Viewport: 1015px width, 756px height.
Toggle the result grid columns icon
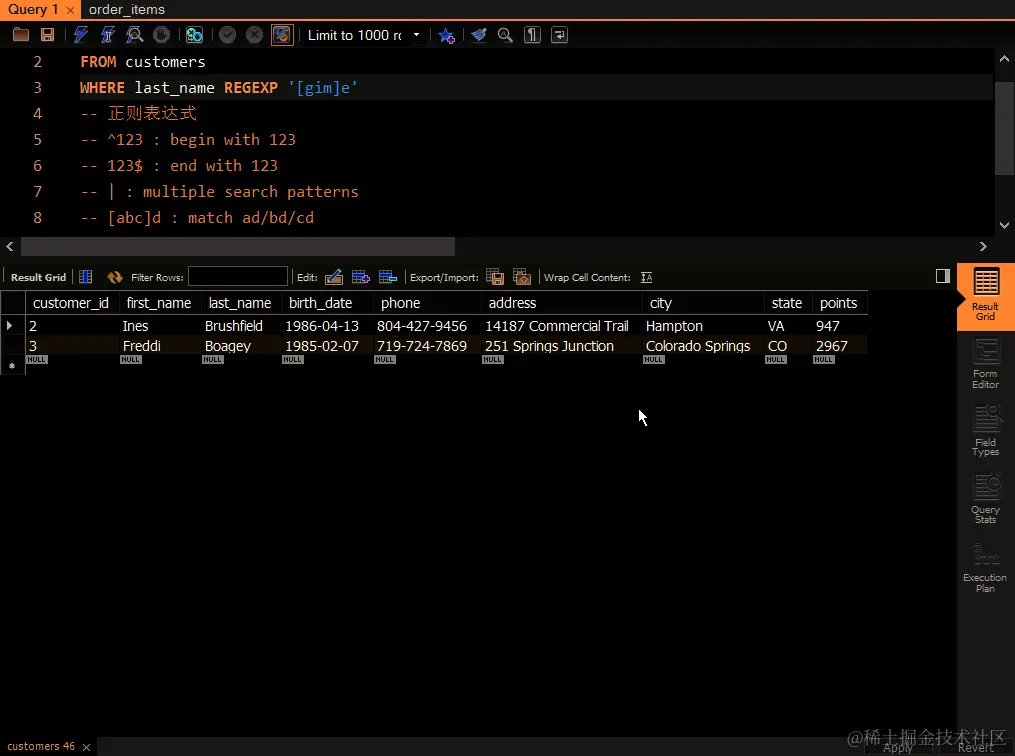pos(85,277)
